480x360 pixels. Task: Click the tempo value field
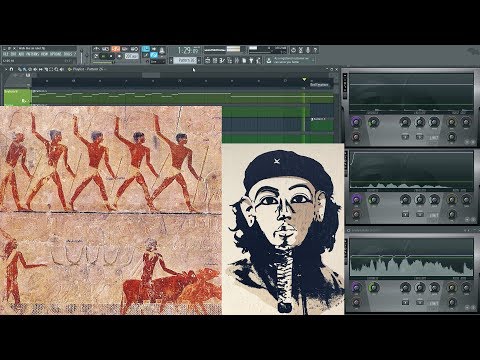tap(132, 56)
